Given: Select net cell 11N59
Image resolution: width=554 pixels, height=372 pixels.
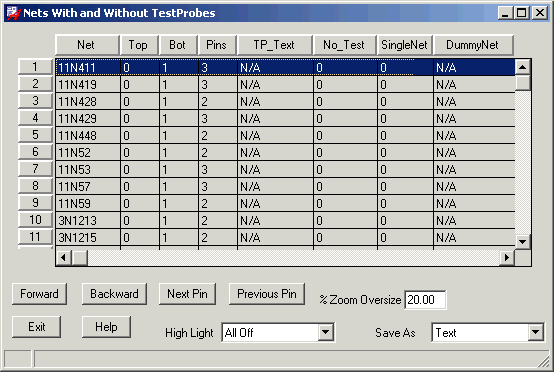Looking at the screenshot, I should [x=88, y=203].
